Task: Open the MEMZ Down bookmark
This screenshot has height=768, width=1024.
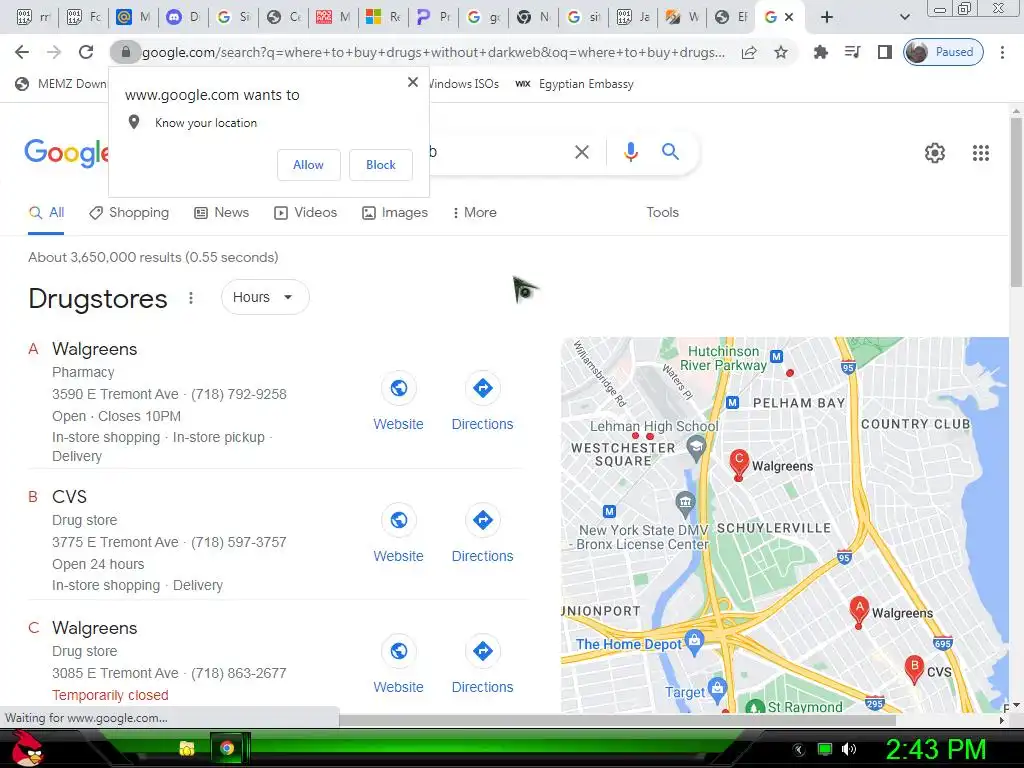Action: (x=60, y=84)
